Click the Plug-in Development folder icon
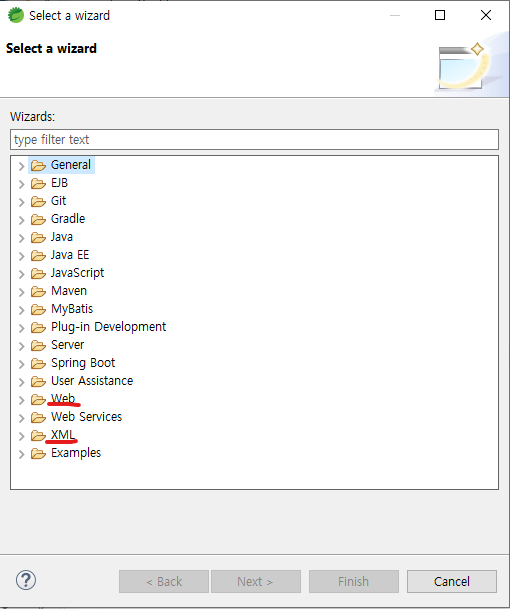The height and width of the screenshot is (609, 510). pos(38,327)
